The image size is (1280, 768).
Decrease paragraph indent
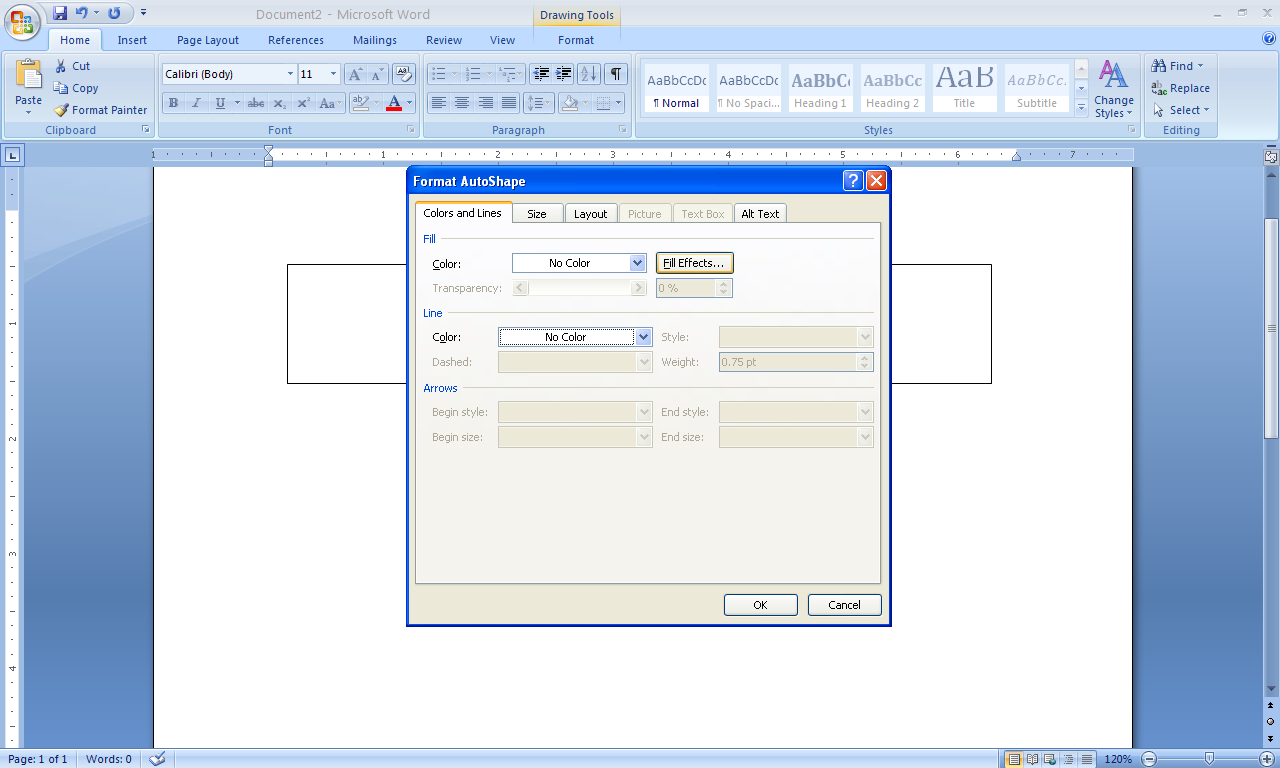[x=541, y=74]
